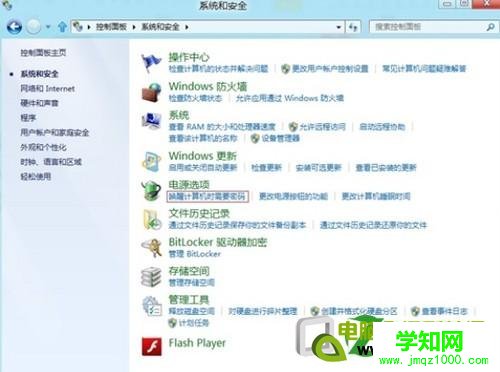Viewport: 500px width, 372px height.
Task: Open 管理工具 heading
Action: pyautogui.click(x=189, y=300)
